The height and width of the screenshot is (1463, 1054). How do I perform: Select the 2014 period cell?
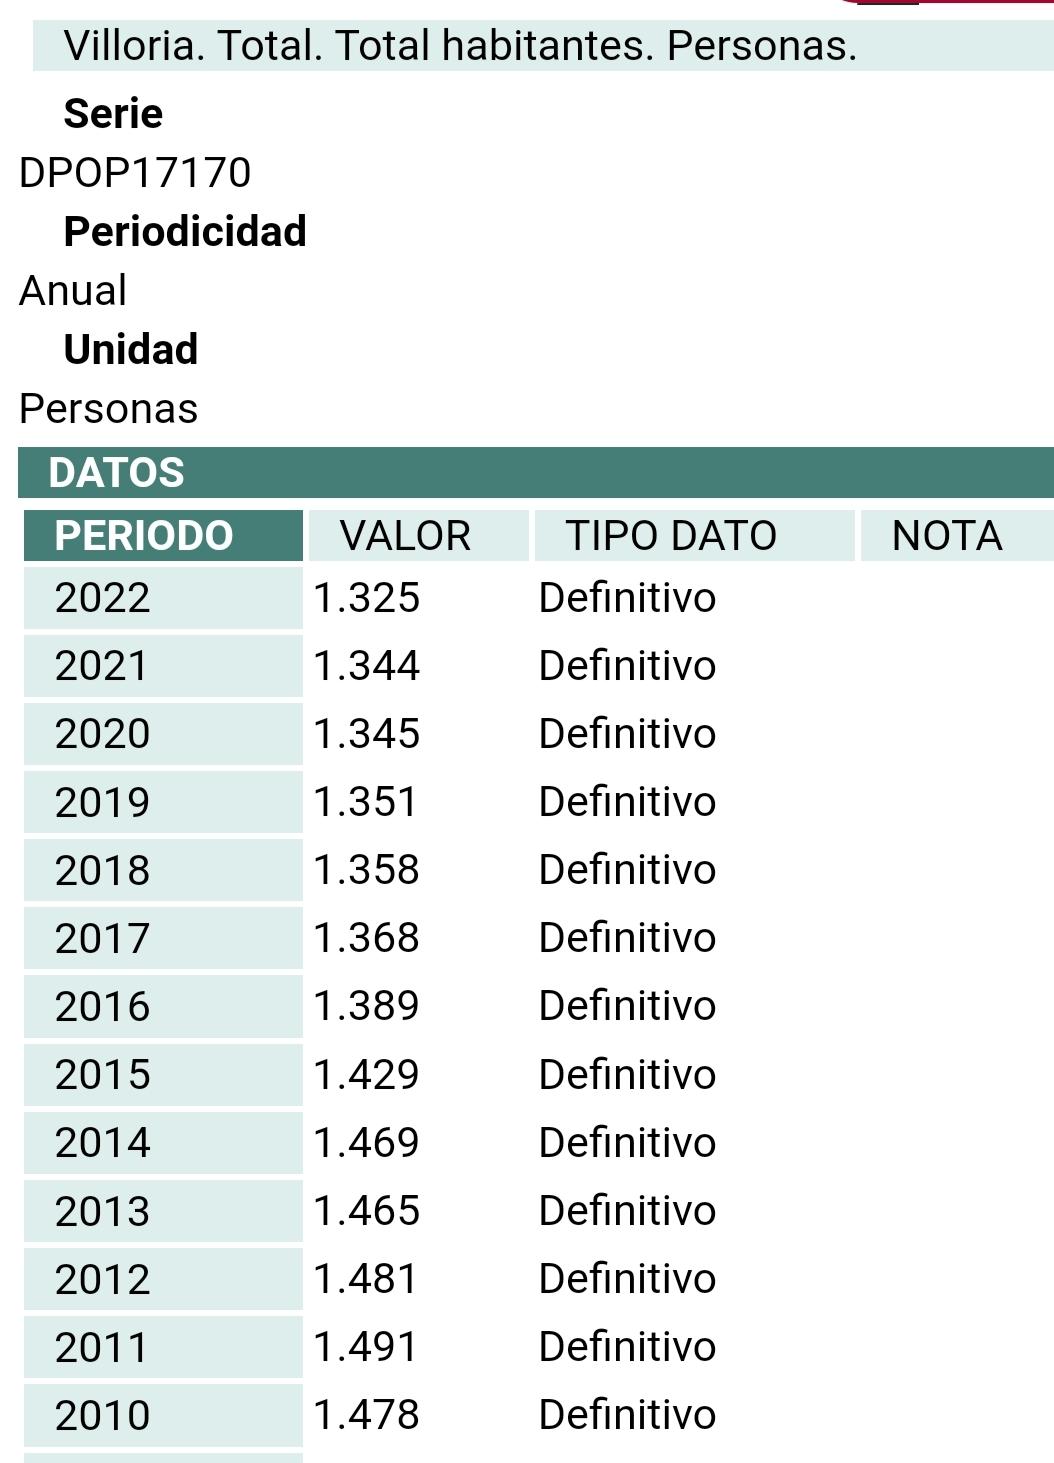coord(163,1142)
